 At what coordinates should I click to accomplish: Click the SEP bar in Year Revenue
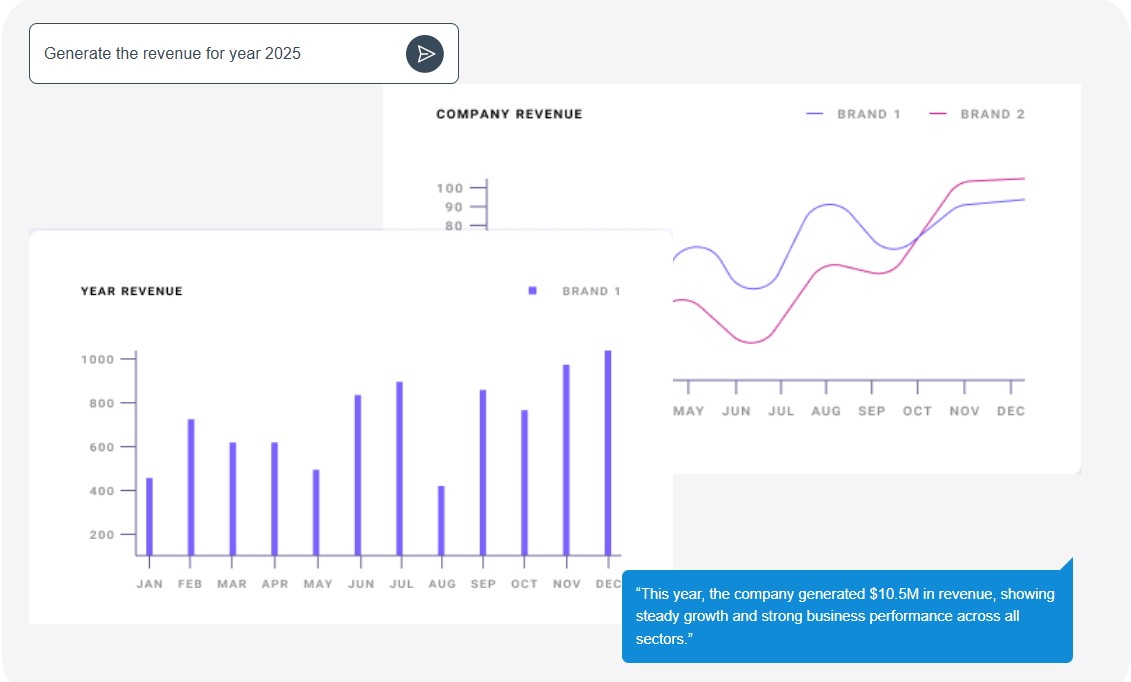(x=483, y=472)
